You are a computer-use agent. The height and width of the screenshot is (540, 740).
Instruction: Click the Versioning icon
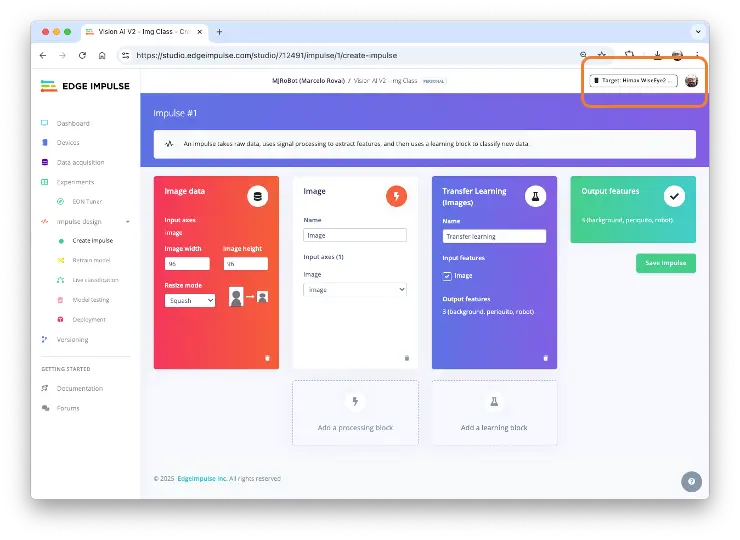point(44,339)
